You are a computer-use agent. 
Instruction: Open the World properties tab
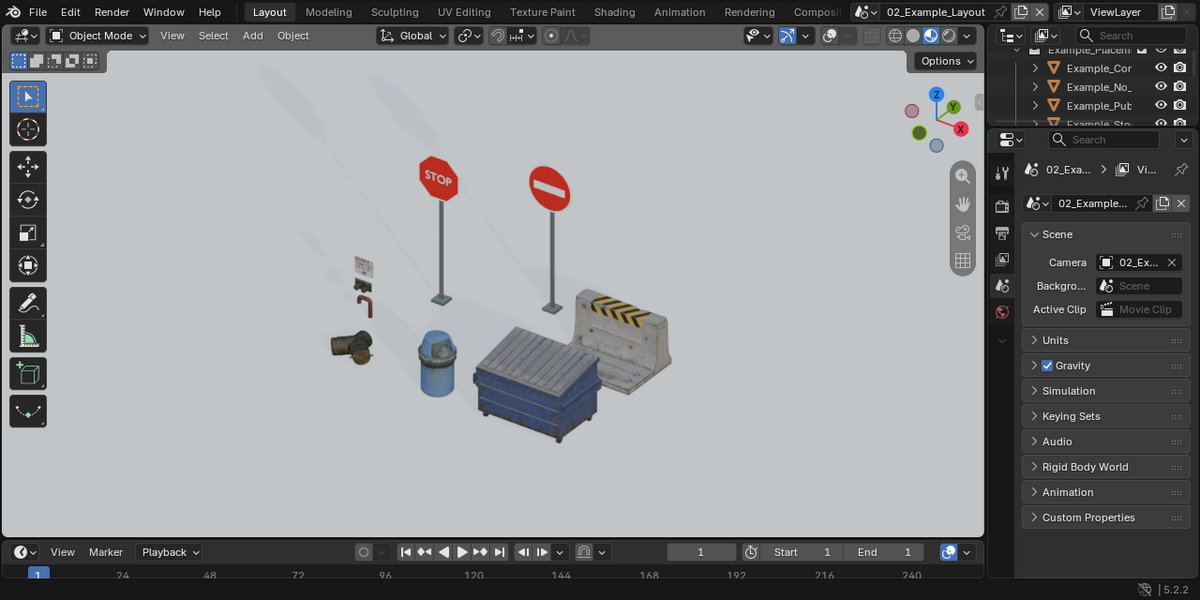pyautogui.click(x=1002, y=312)
